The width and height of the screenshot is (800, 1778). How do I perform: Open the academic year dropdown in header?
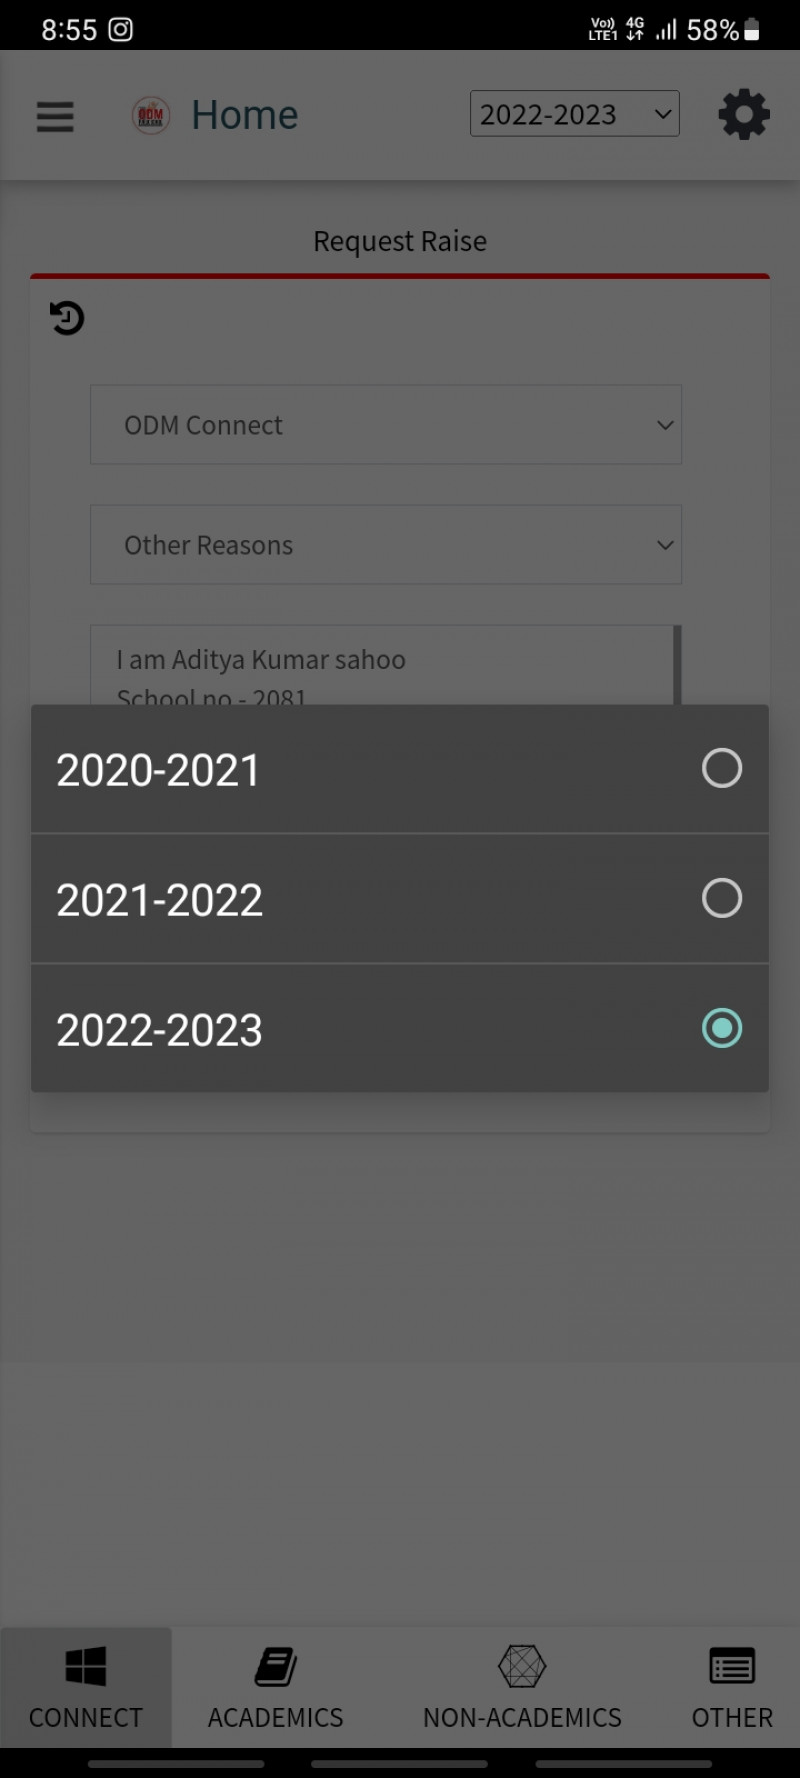575,114
